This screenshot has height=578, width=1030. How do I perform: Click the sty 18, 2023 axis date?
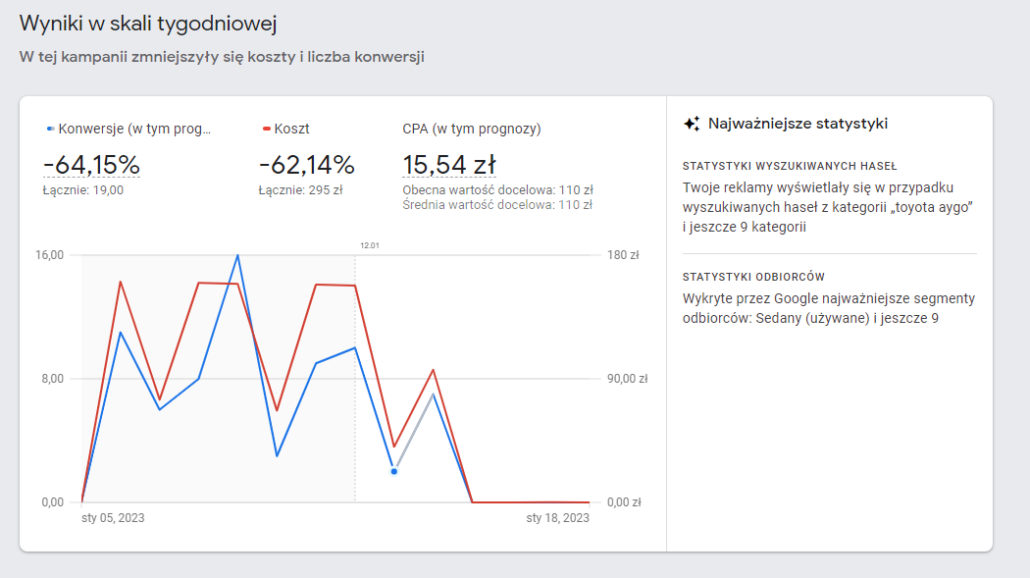[x=558, y=518]
